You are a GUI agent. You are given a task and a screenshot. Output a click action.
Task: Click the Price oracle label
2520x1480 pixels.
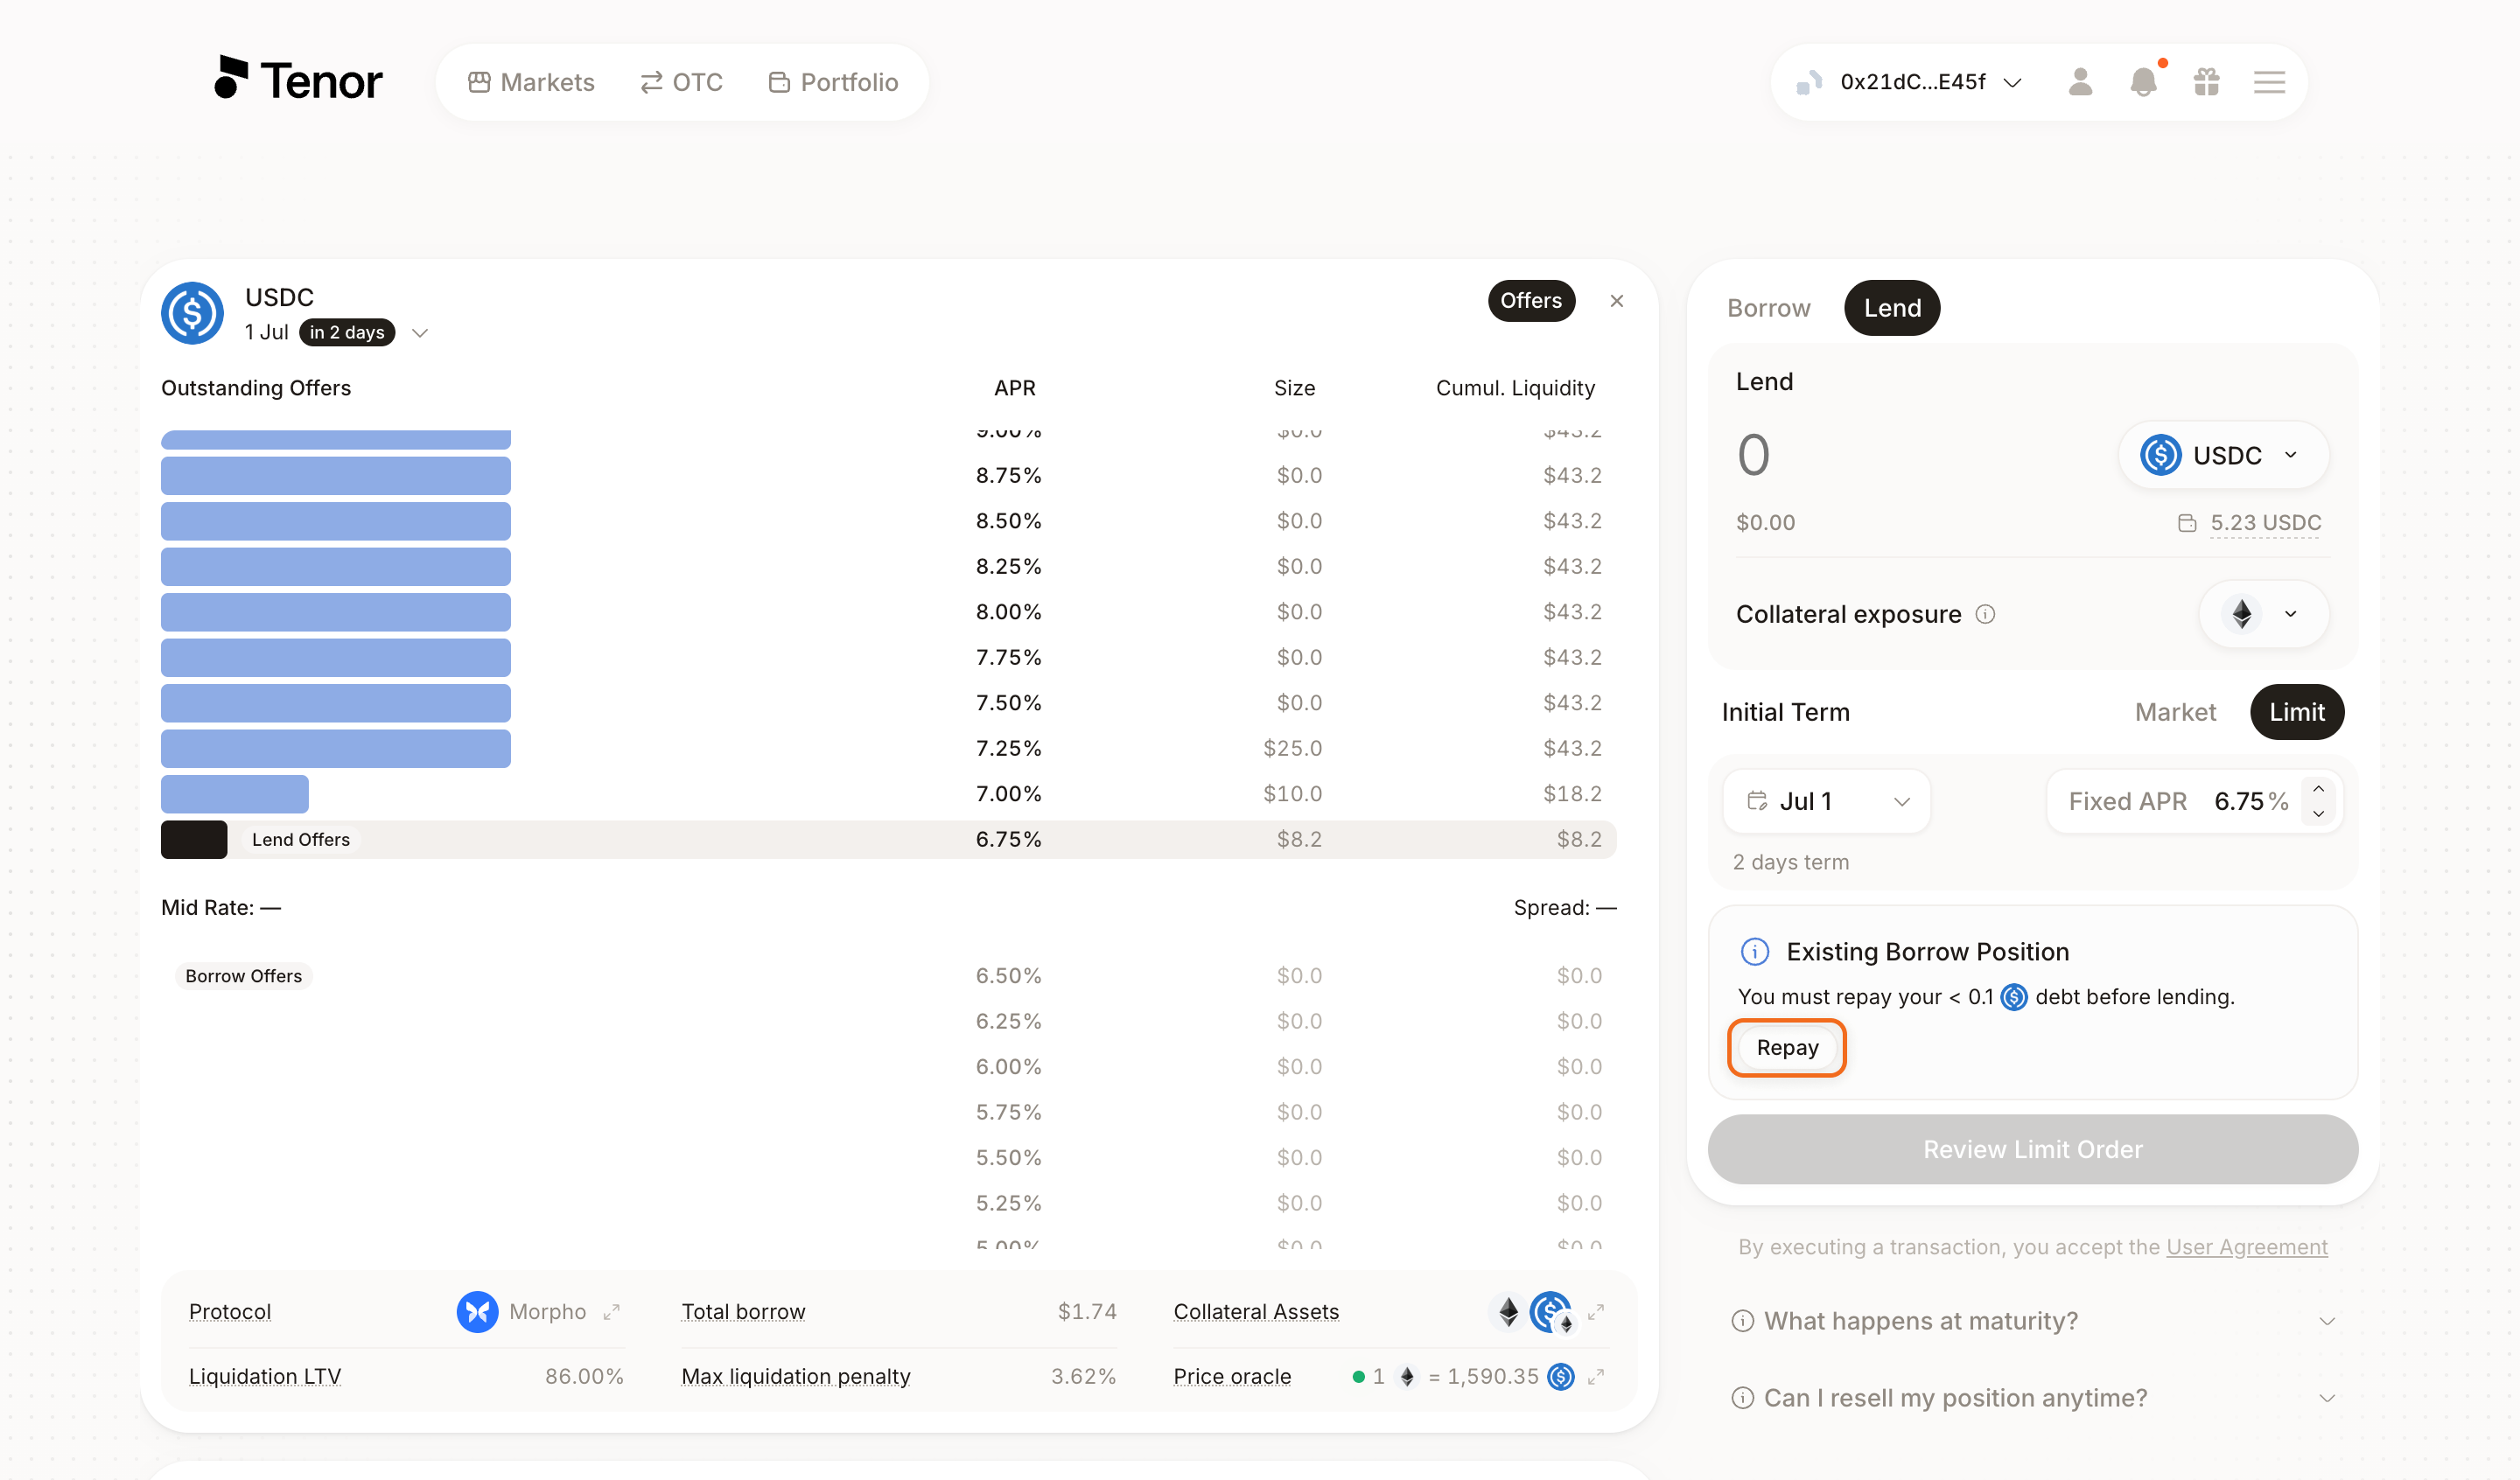point(1232,1377)
